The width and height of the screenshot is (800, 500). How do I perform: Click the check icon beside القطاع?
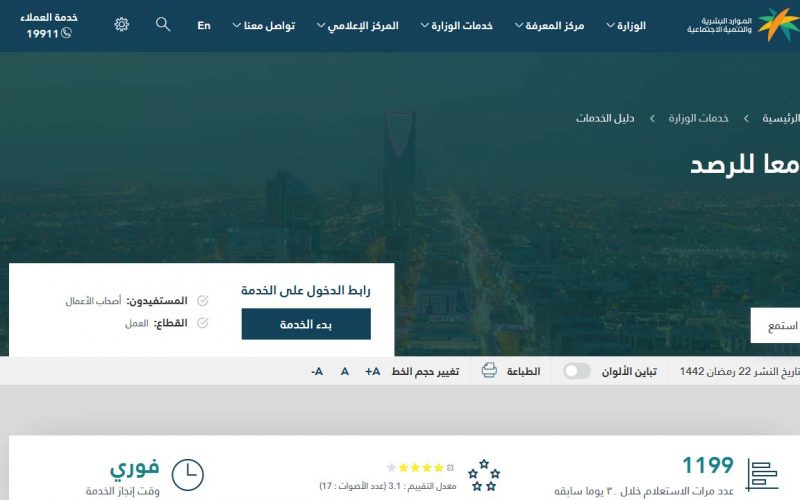tap(203, 323)
